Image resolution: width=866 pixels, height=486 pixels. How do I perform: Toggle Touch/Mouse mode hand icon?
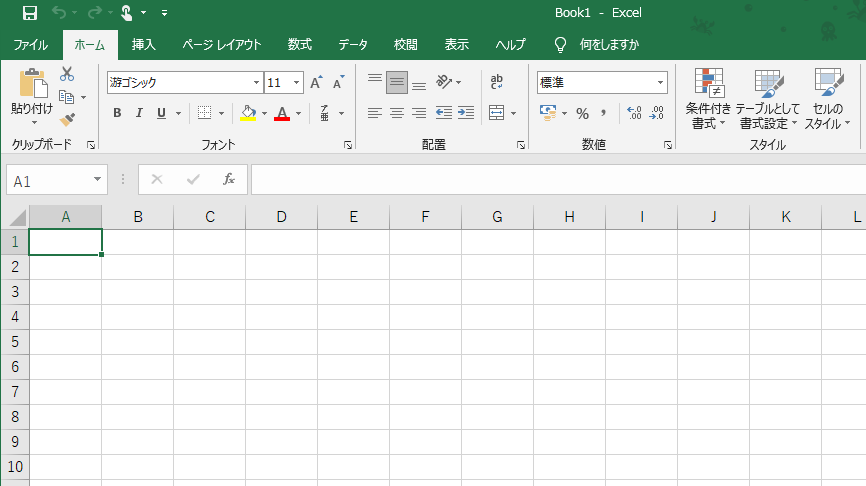pyautogui.click(x=126, y=13)
